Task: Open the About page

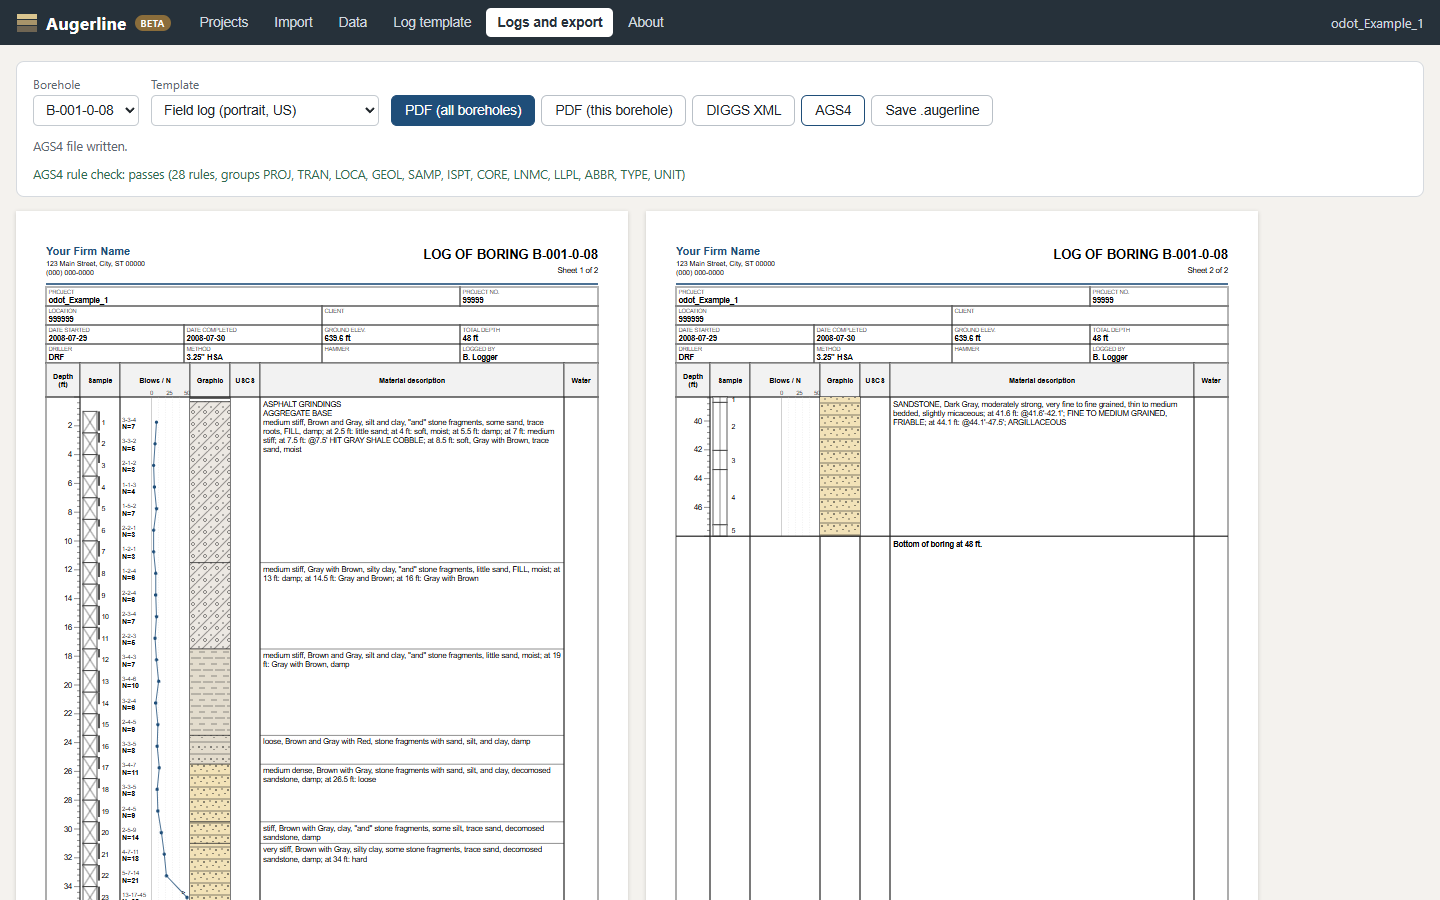Action: (x=646, y=22)
